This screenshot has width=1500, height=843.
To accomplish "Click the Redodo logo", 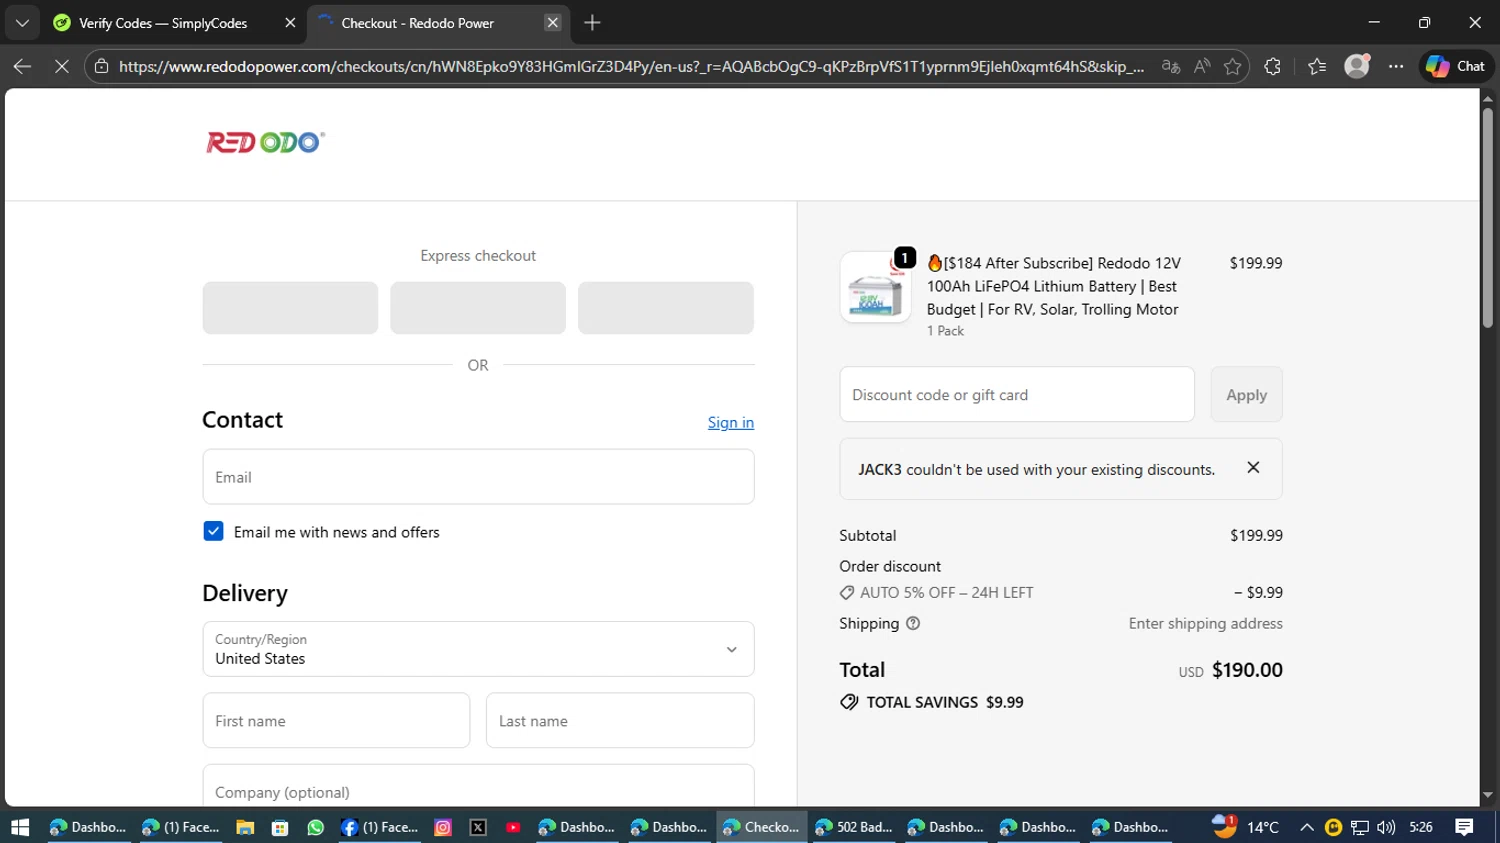I will click(265, 142).
